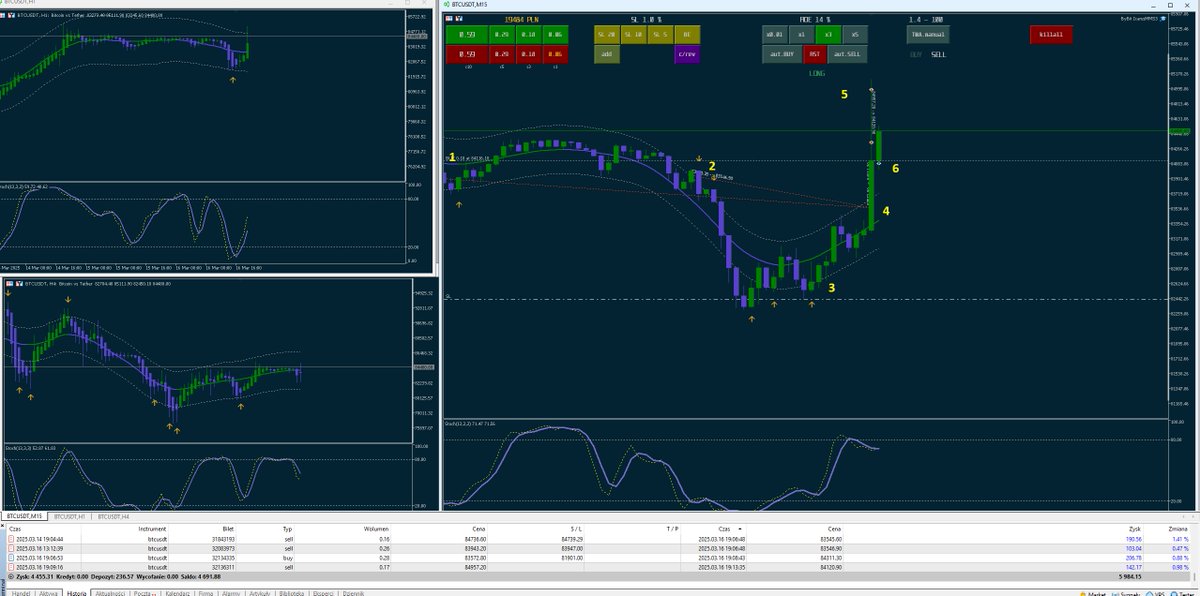This screenshot has height=596, width=1200.
Task: Click the red killall button
Action: 1052,33
